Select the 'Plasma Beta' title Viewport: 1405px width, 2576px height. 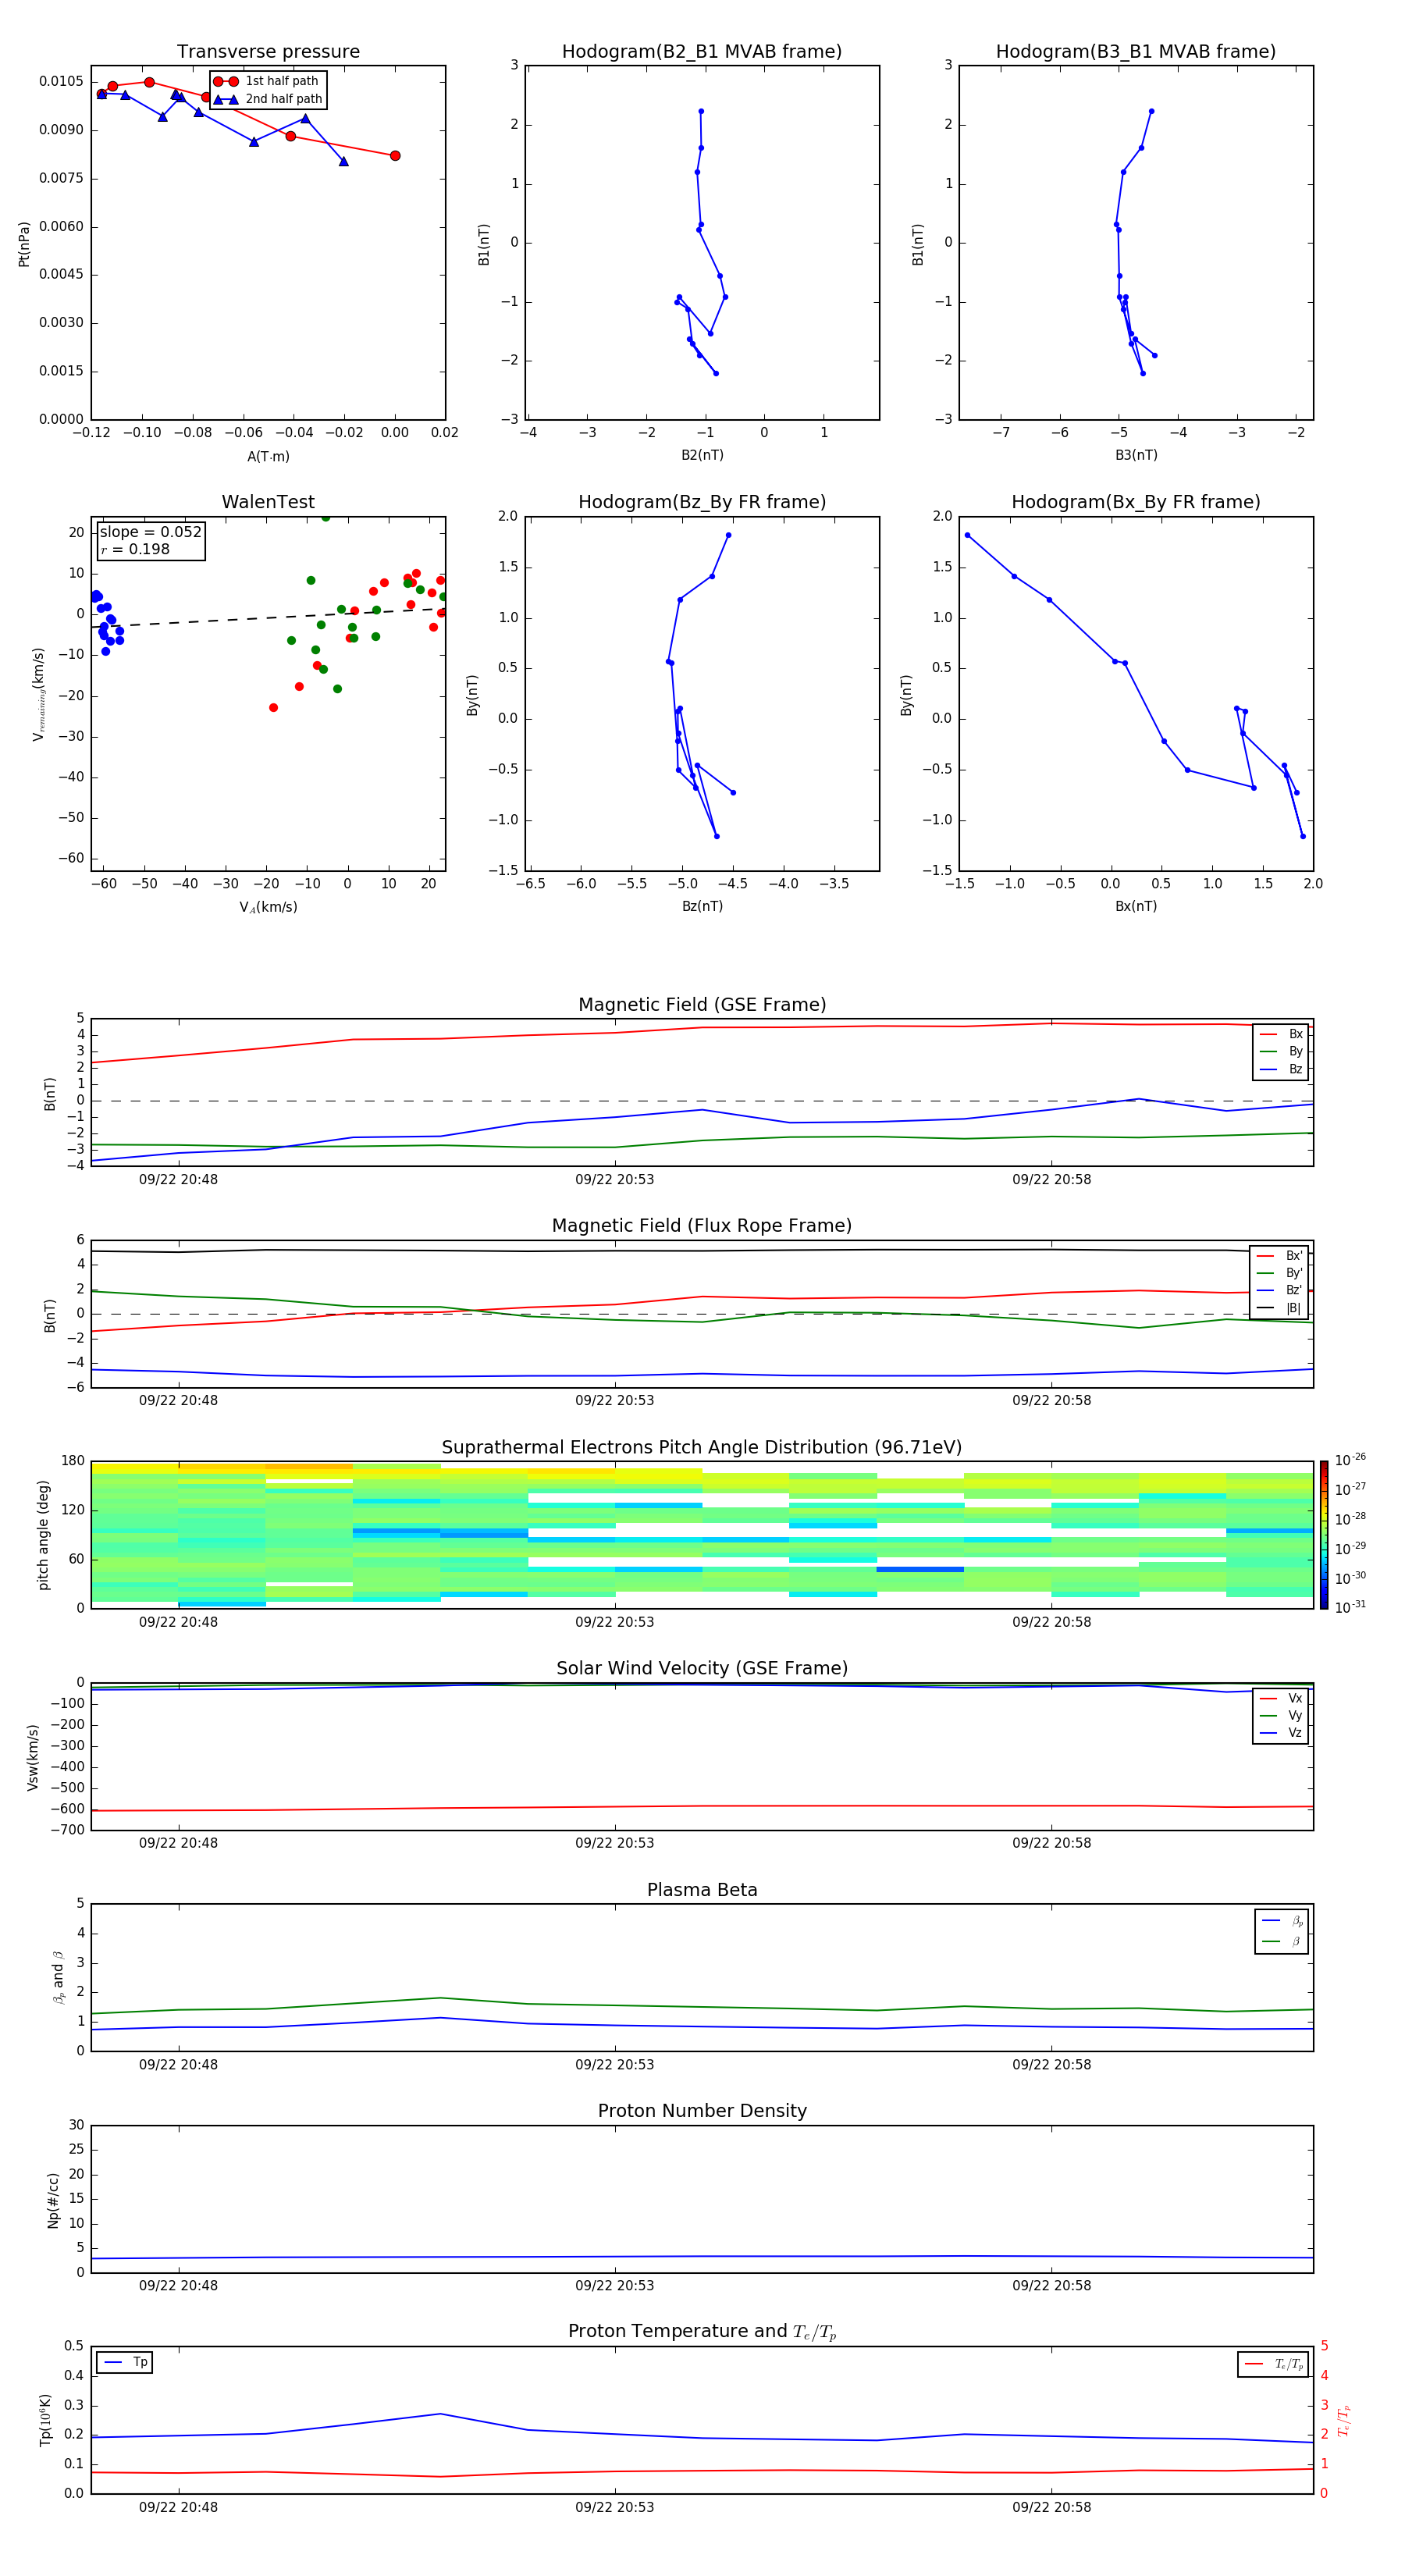click(702, 1890)
